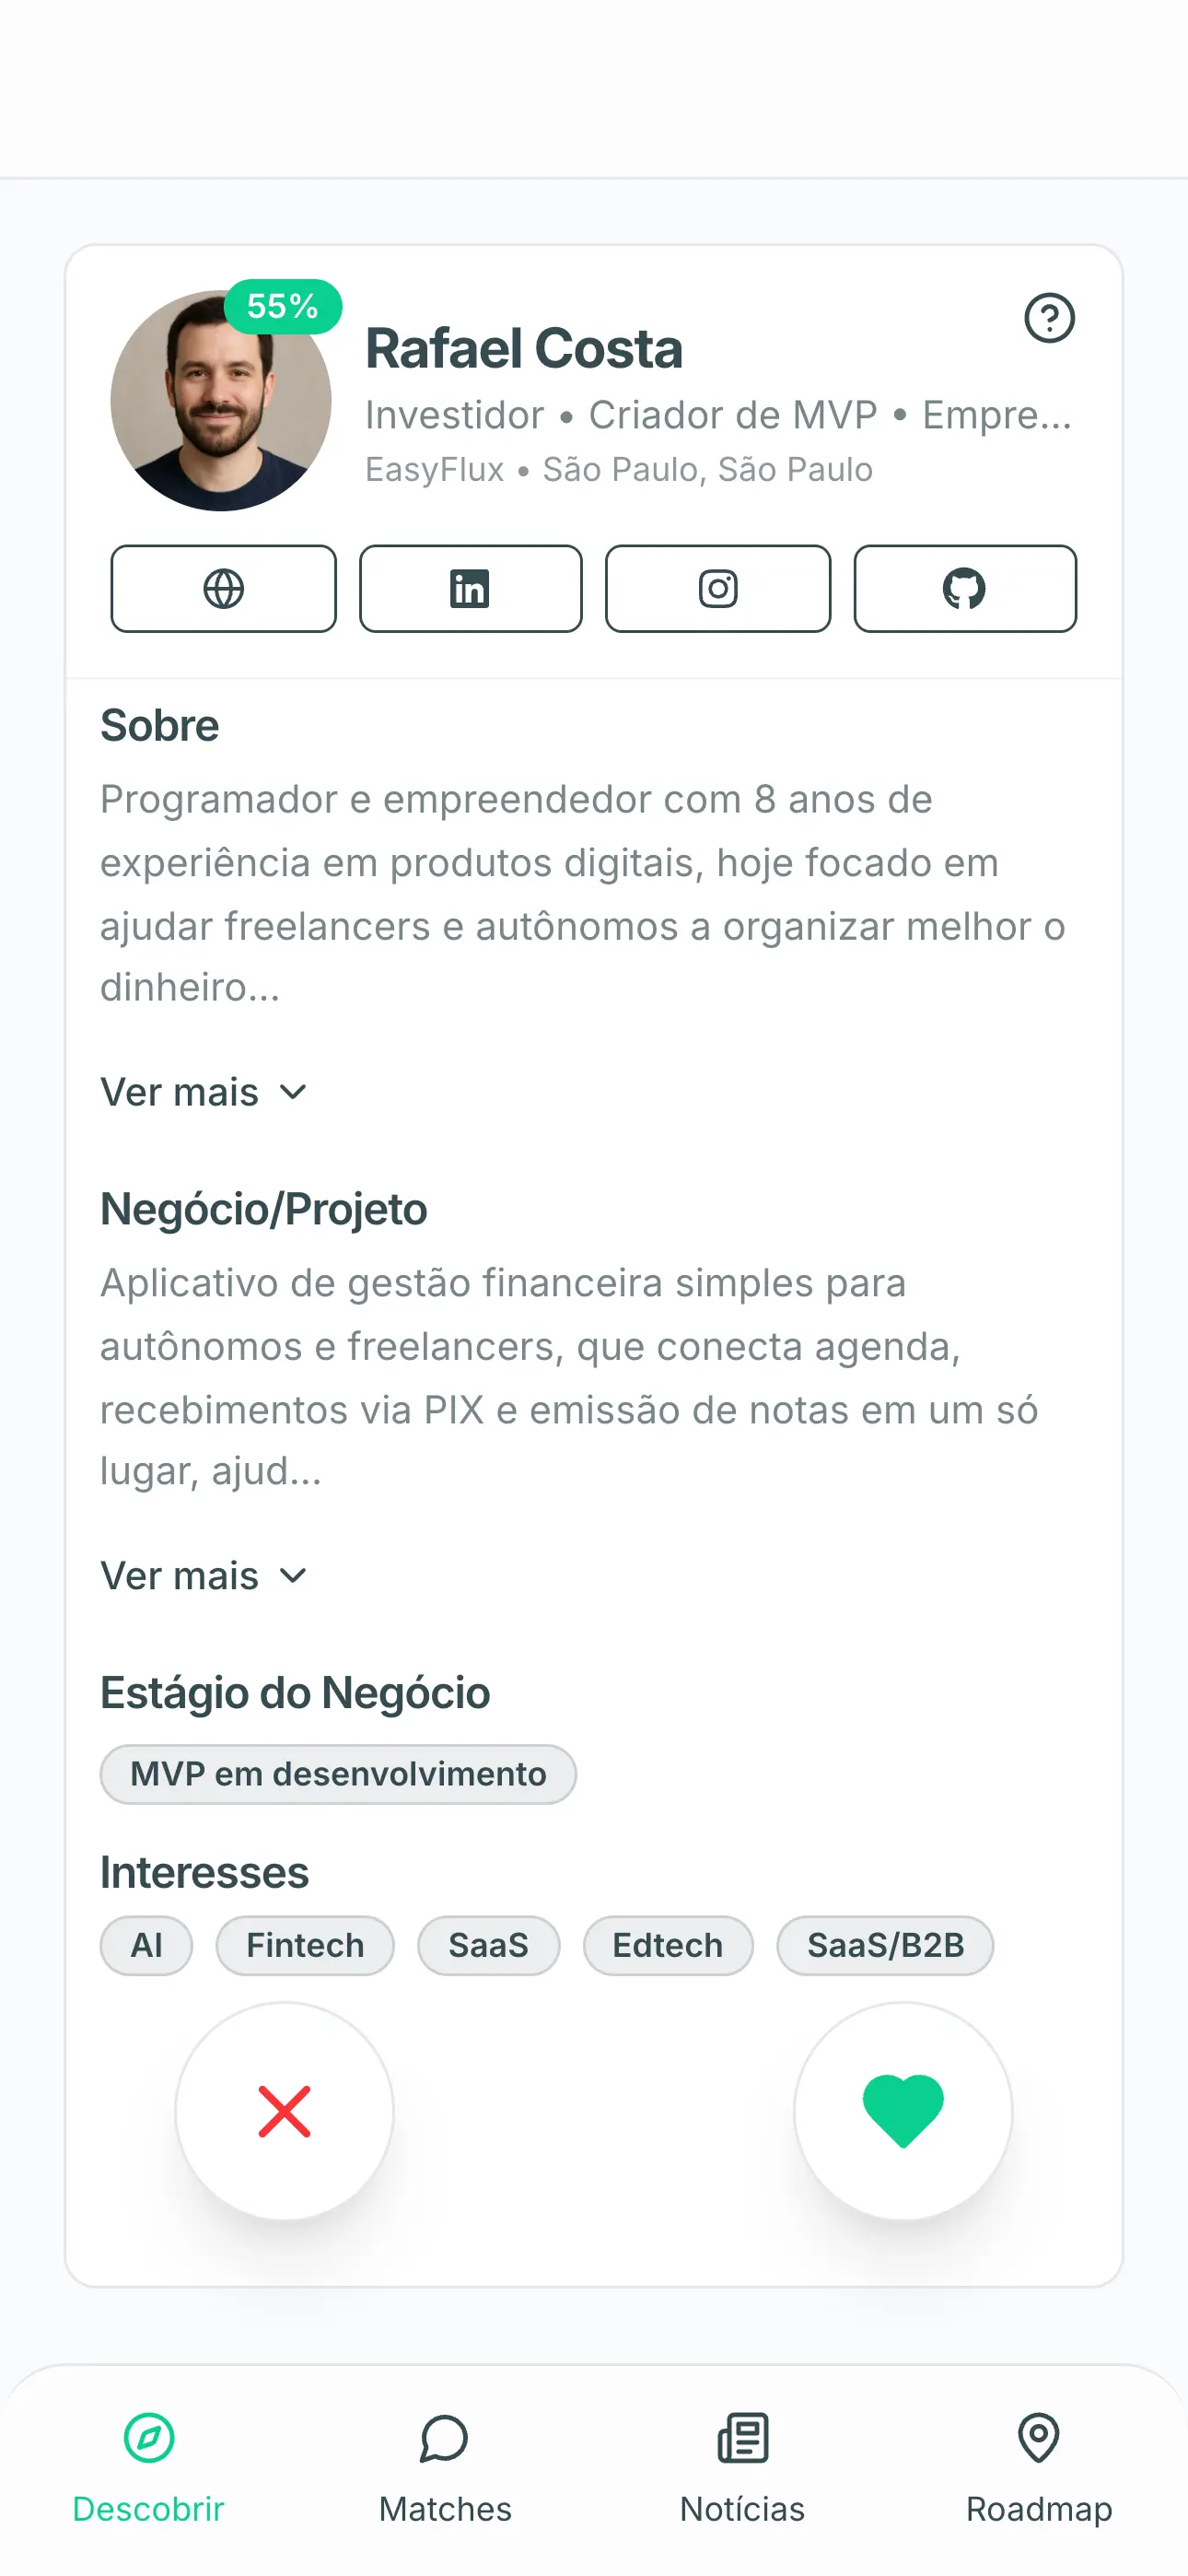Open the website globe link
1188x2576 pixels.
pos(223,589)
